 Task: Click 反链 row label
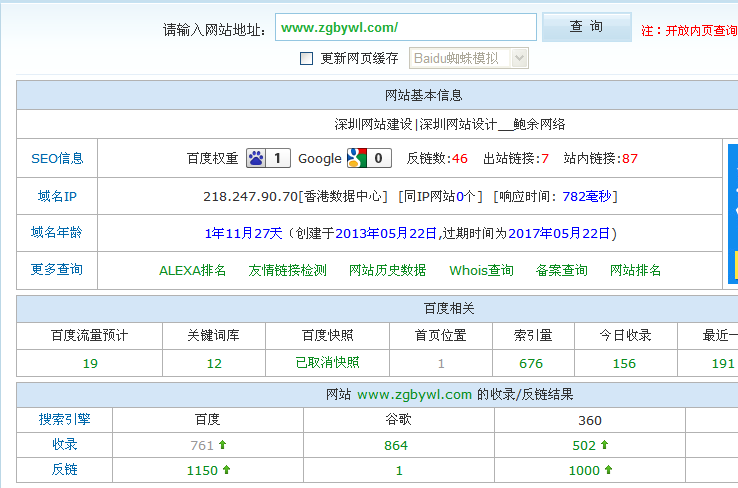point(64,469)
